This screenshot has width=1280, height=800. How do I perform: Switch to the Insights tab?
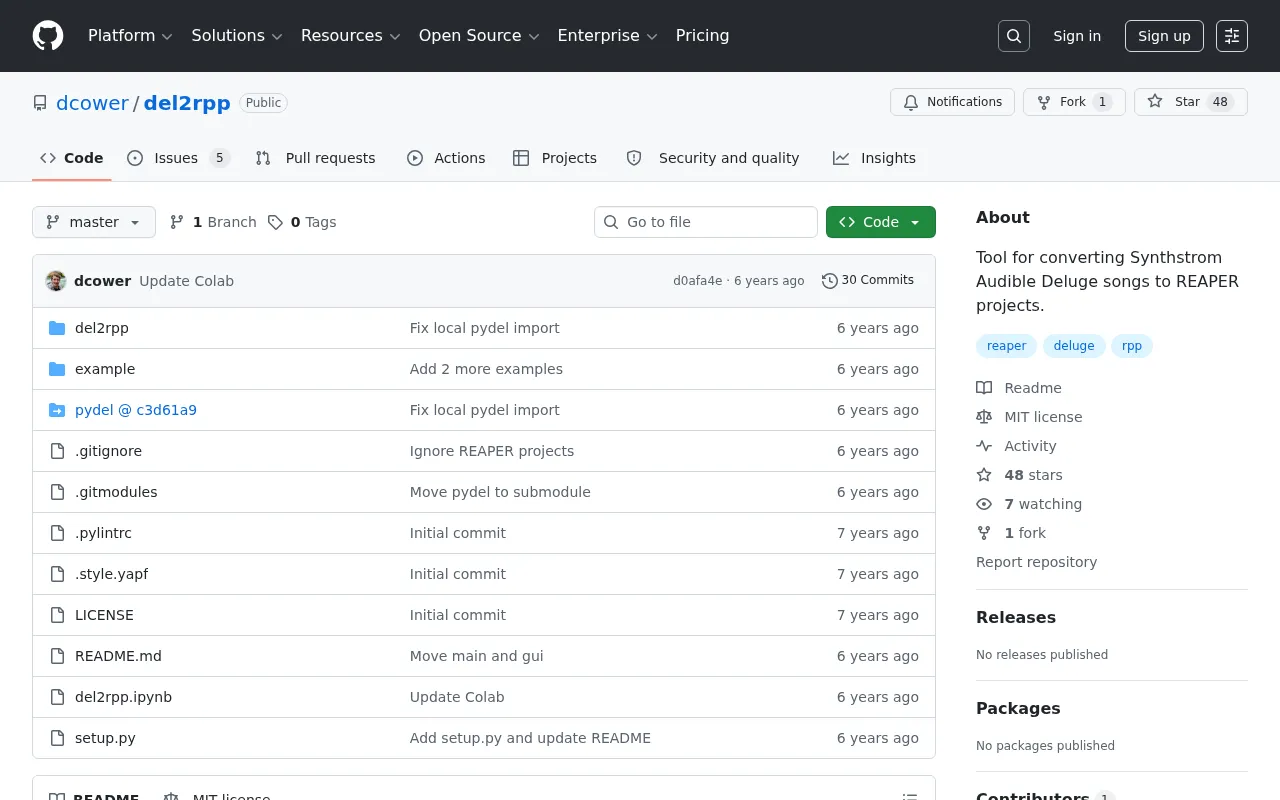(874, 158)
